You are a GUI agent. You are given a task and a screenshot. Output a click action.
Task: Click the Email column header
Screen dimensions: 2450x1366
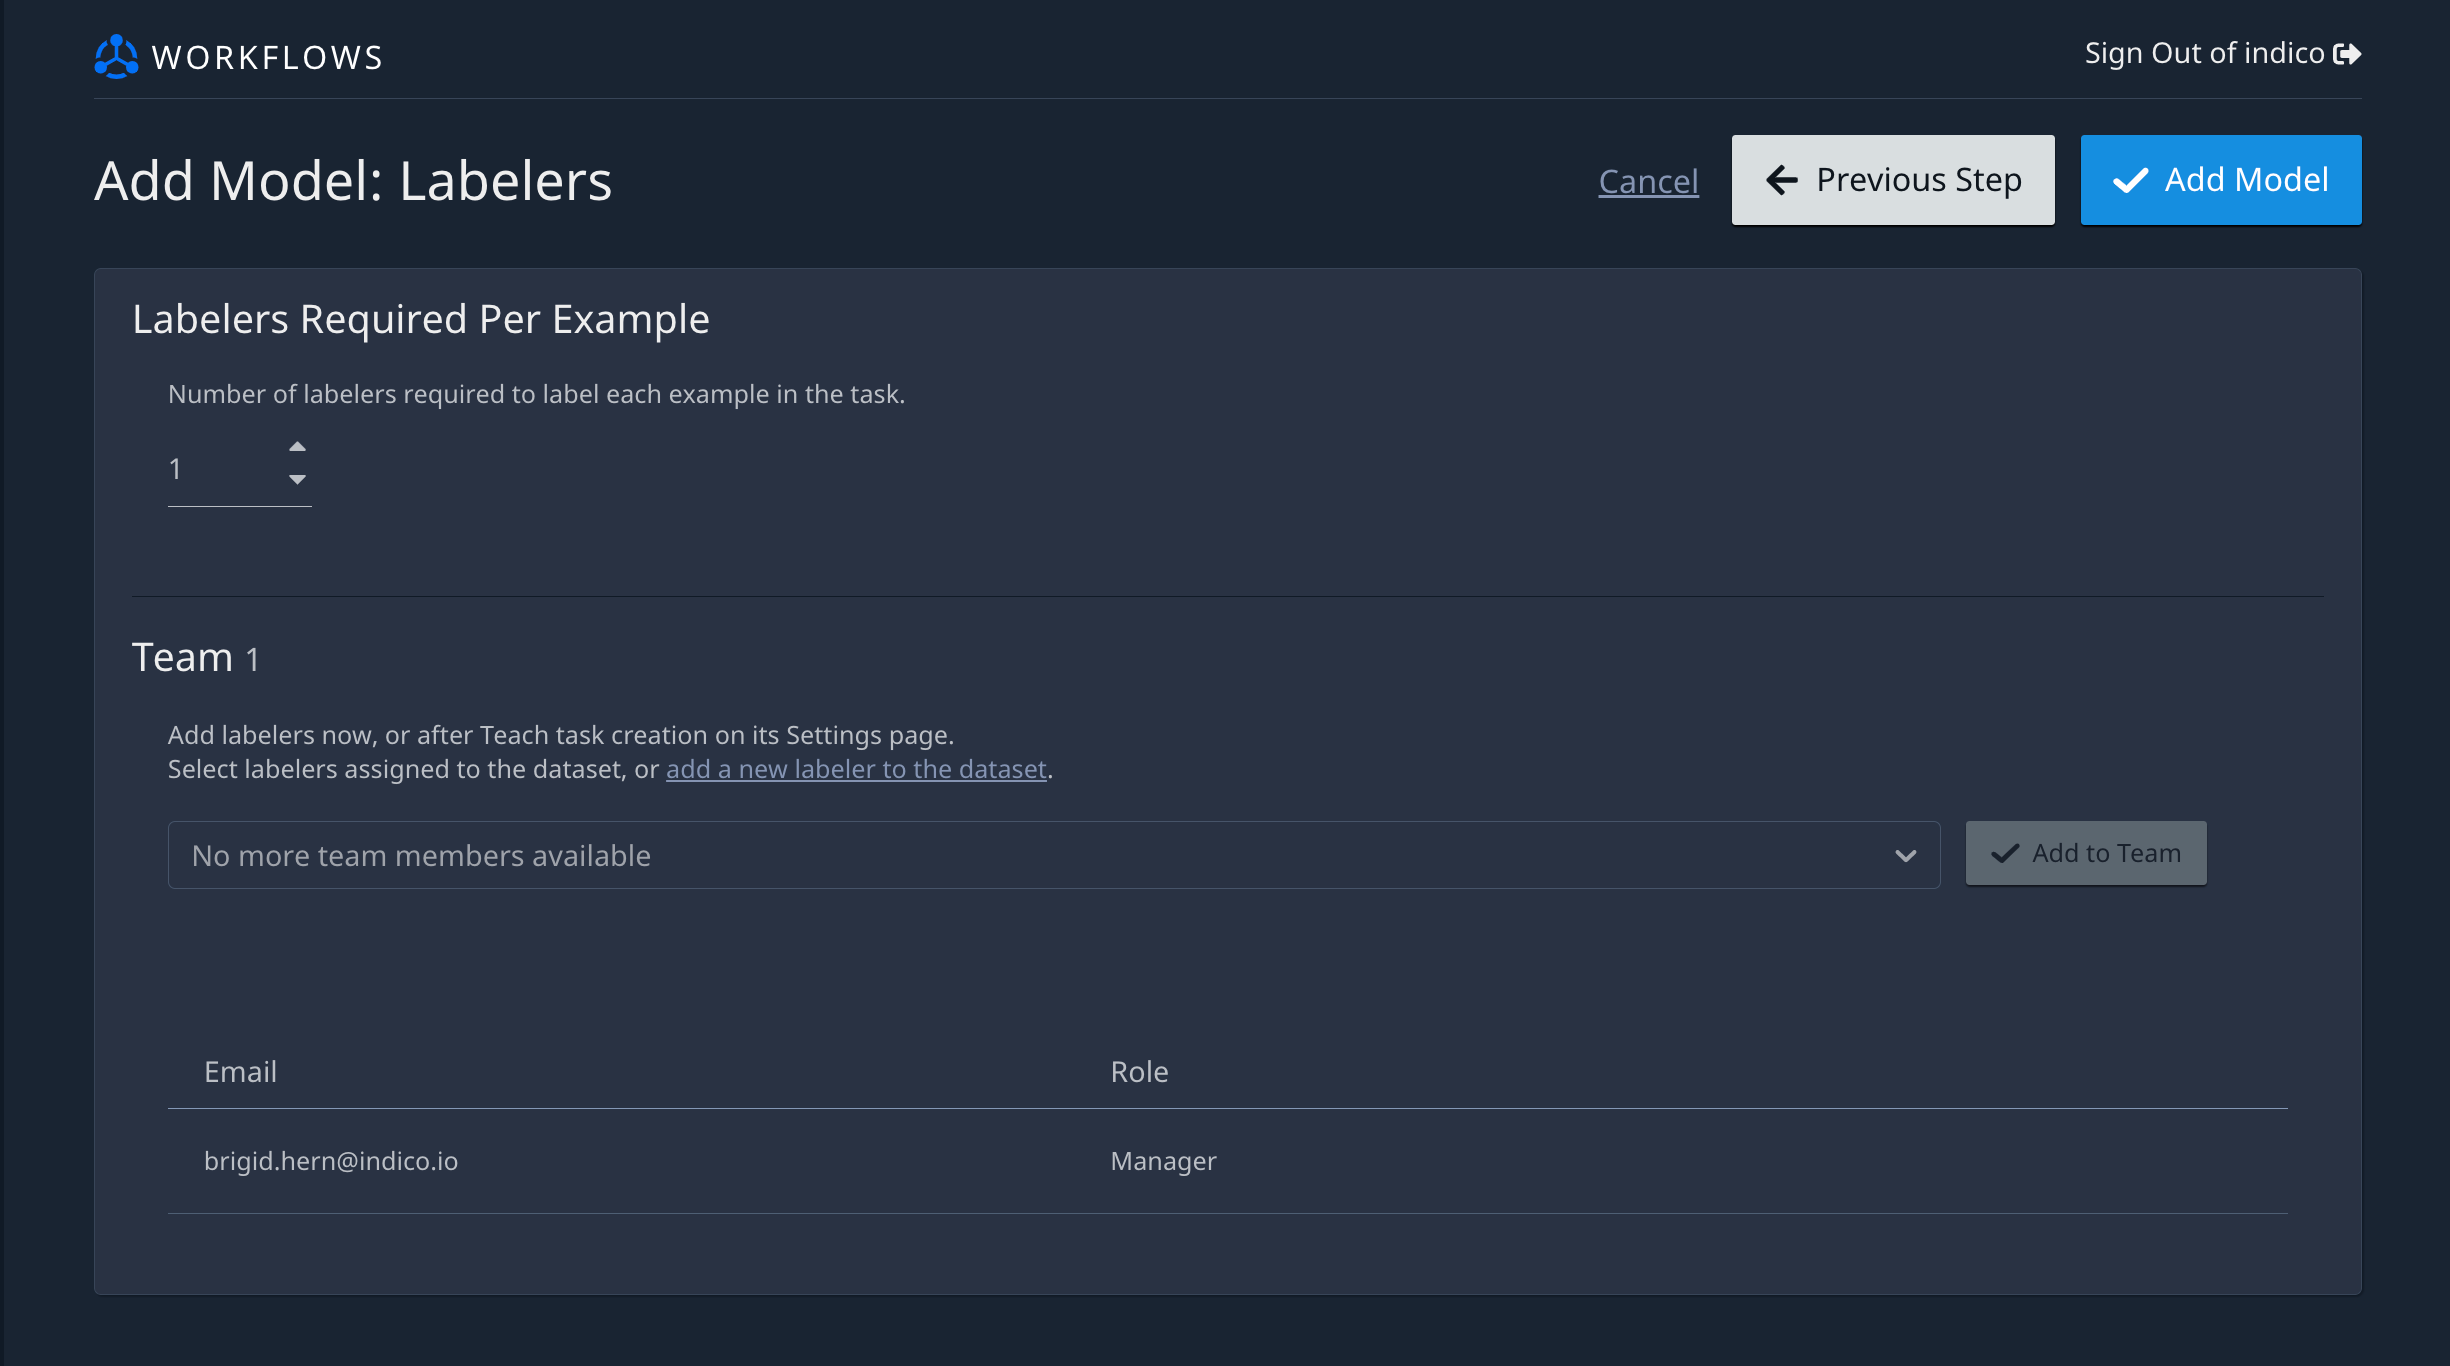240,1072
